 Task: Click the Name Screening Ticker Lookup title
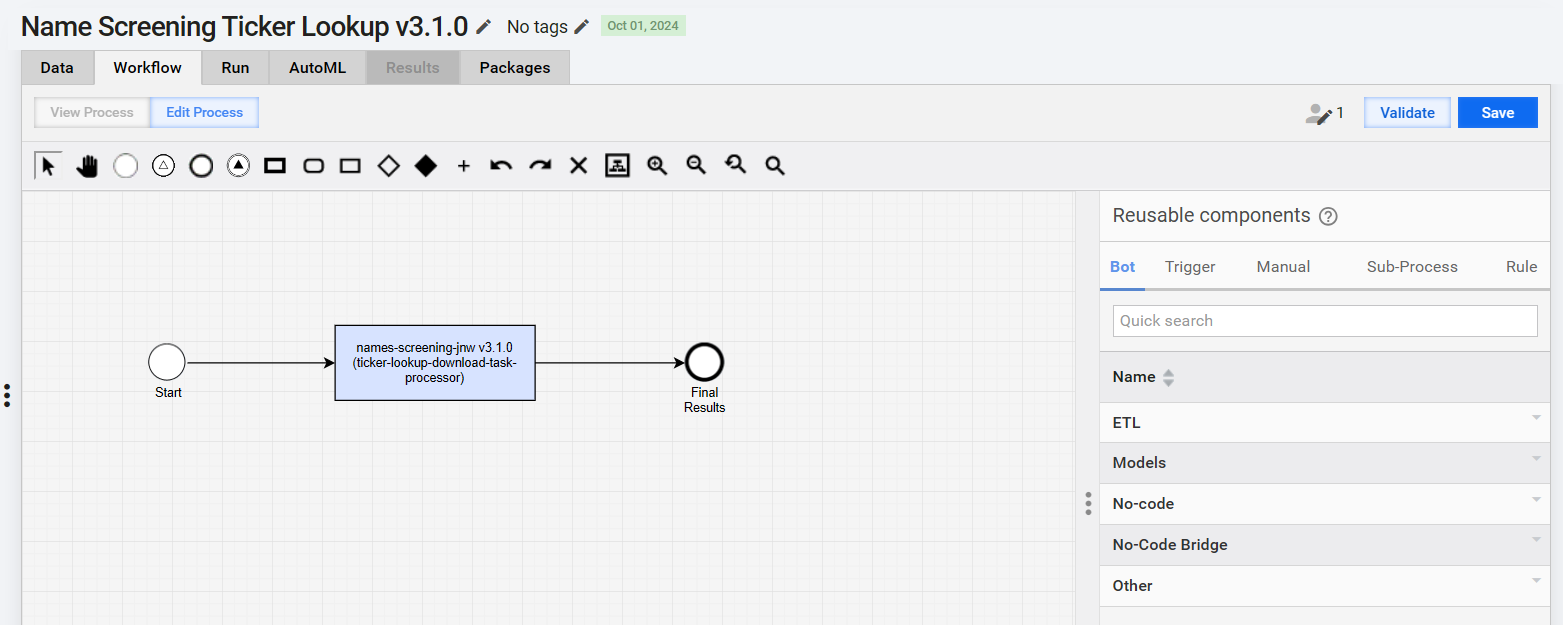point(244,27)
